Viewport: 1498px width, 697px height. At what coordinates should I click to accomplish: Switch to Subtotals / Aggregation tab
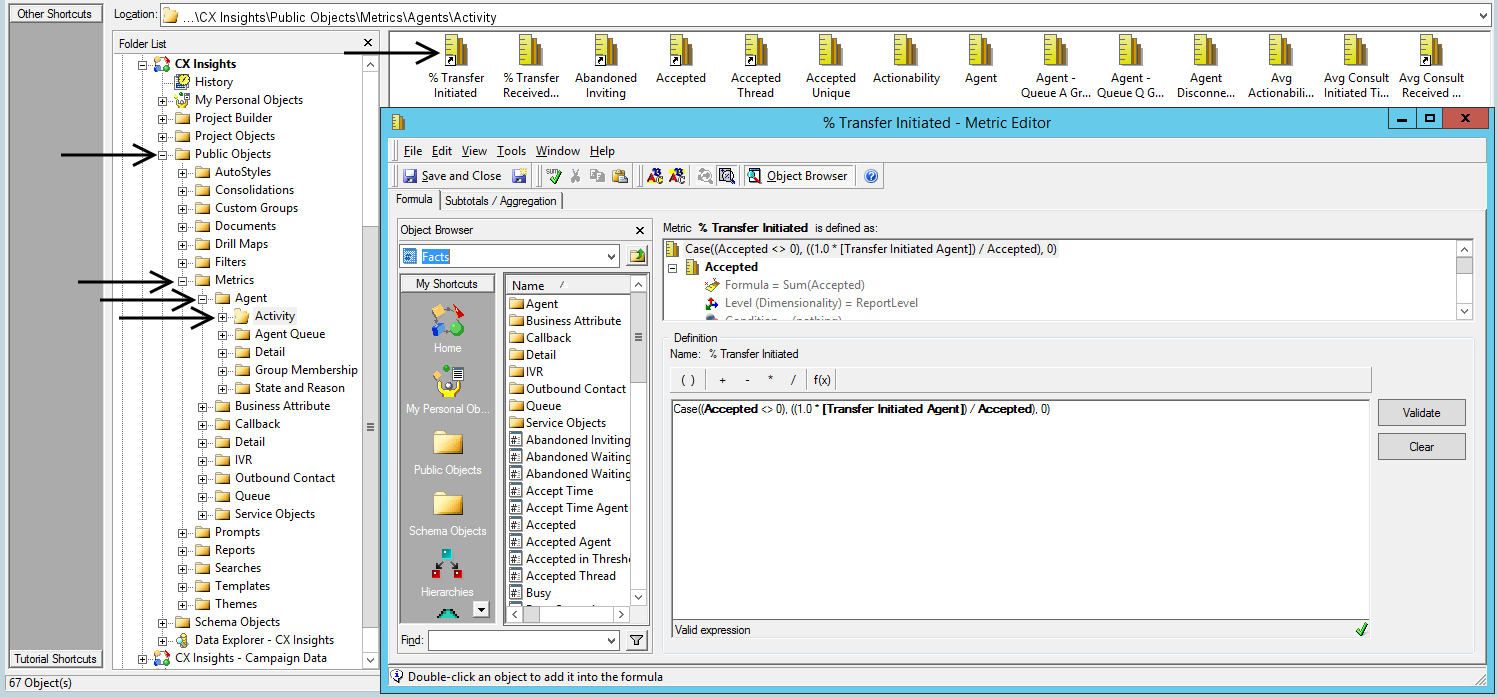pyautogui.click(x=500, y=201)
